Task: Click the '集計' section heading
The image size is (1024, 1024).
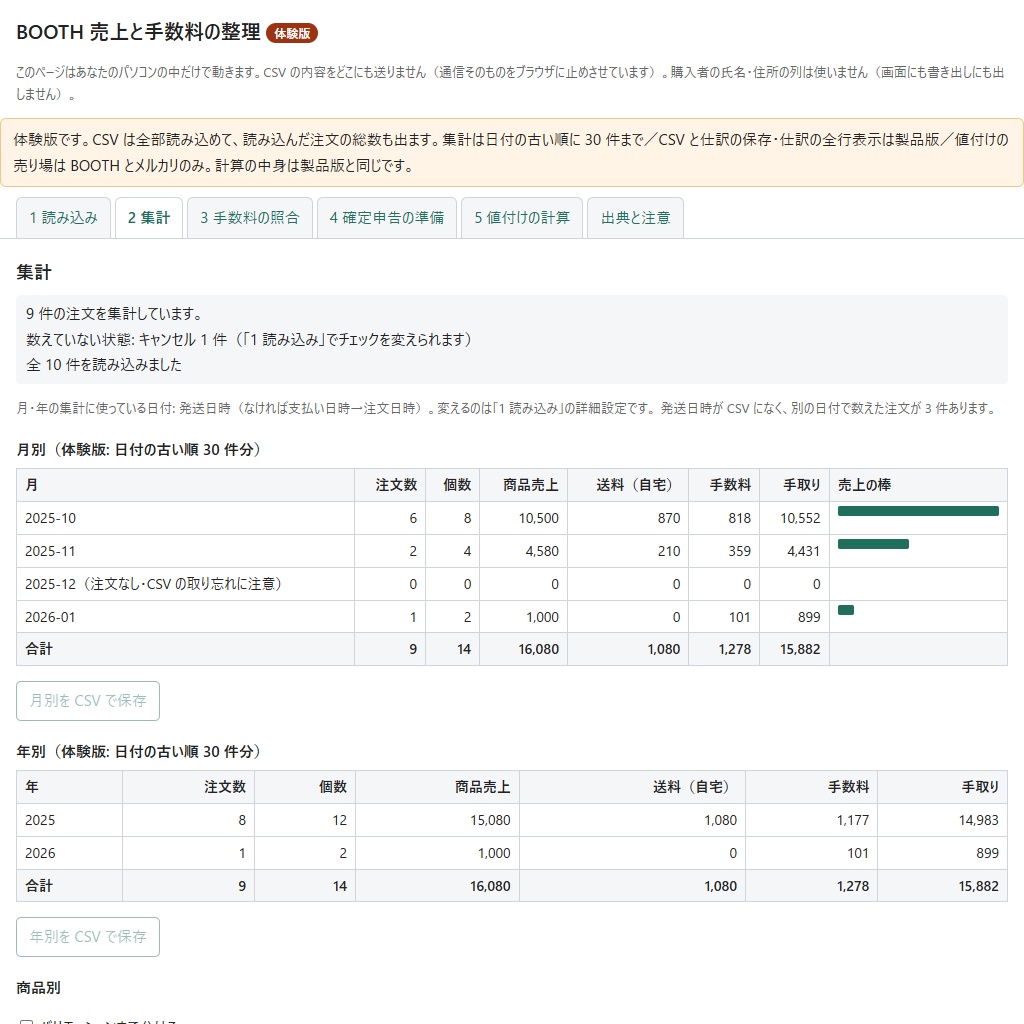Action: (34, 272)
